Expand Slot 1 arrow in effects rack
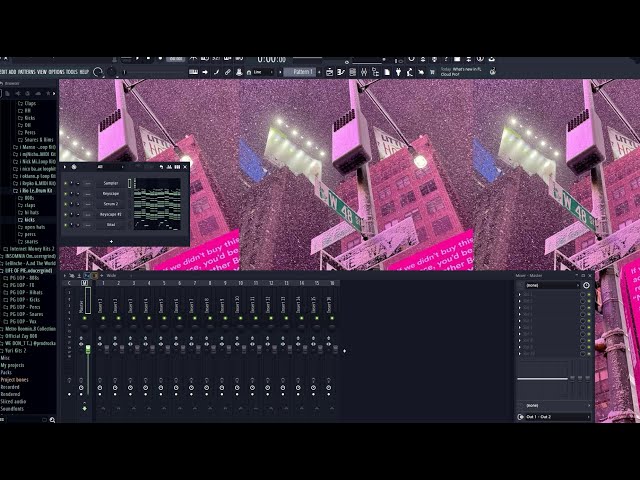Viewport: 640px width, 480px height. (520, 295)
